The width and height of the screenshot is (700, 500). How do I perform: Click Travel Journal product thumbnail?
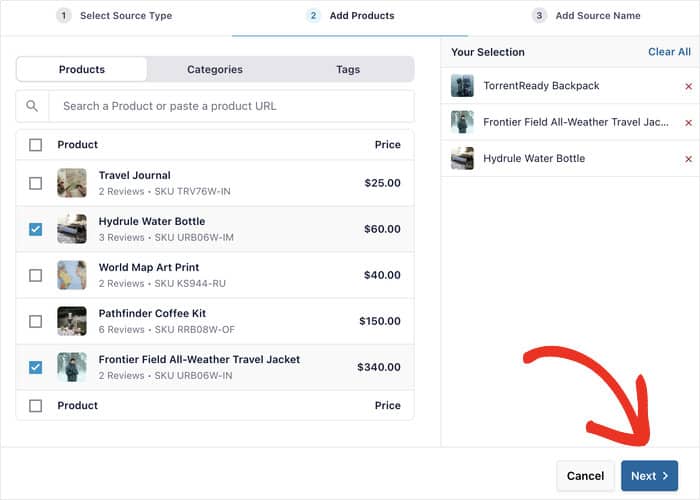pyautogui.click(x=72, y=183)
